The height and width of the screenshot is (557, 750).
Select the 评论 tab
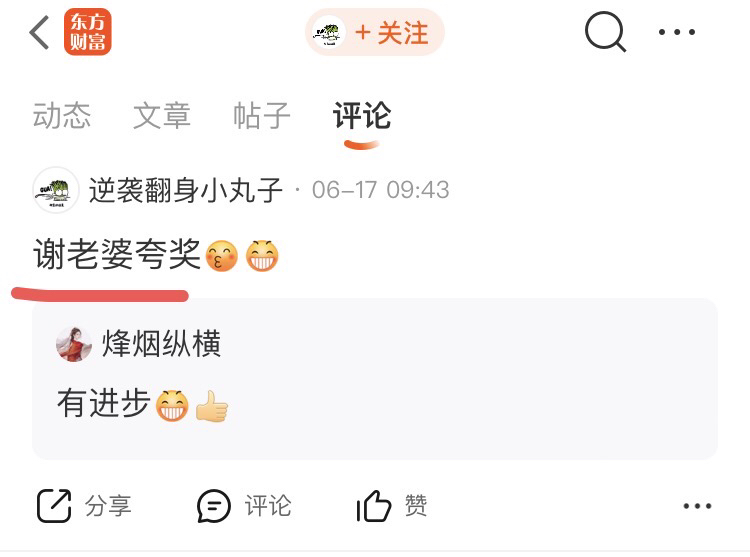(362, 116)
